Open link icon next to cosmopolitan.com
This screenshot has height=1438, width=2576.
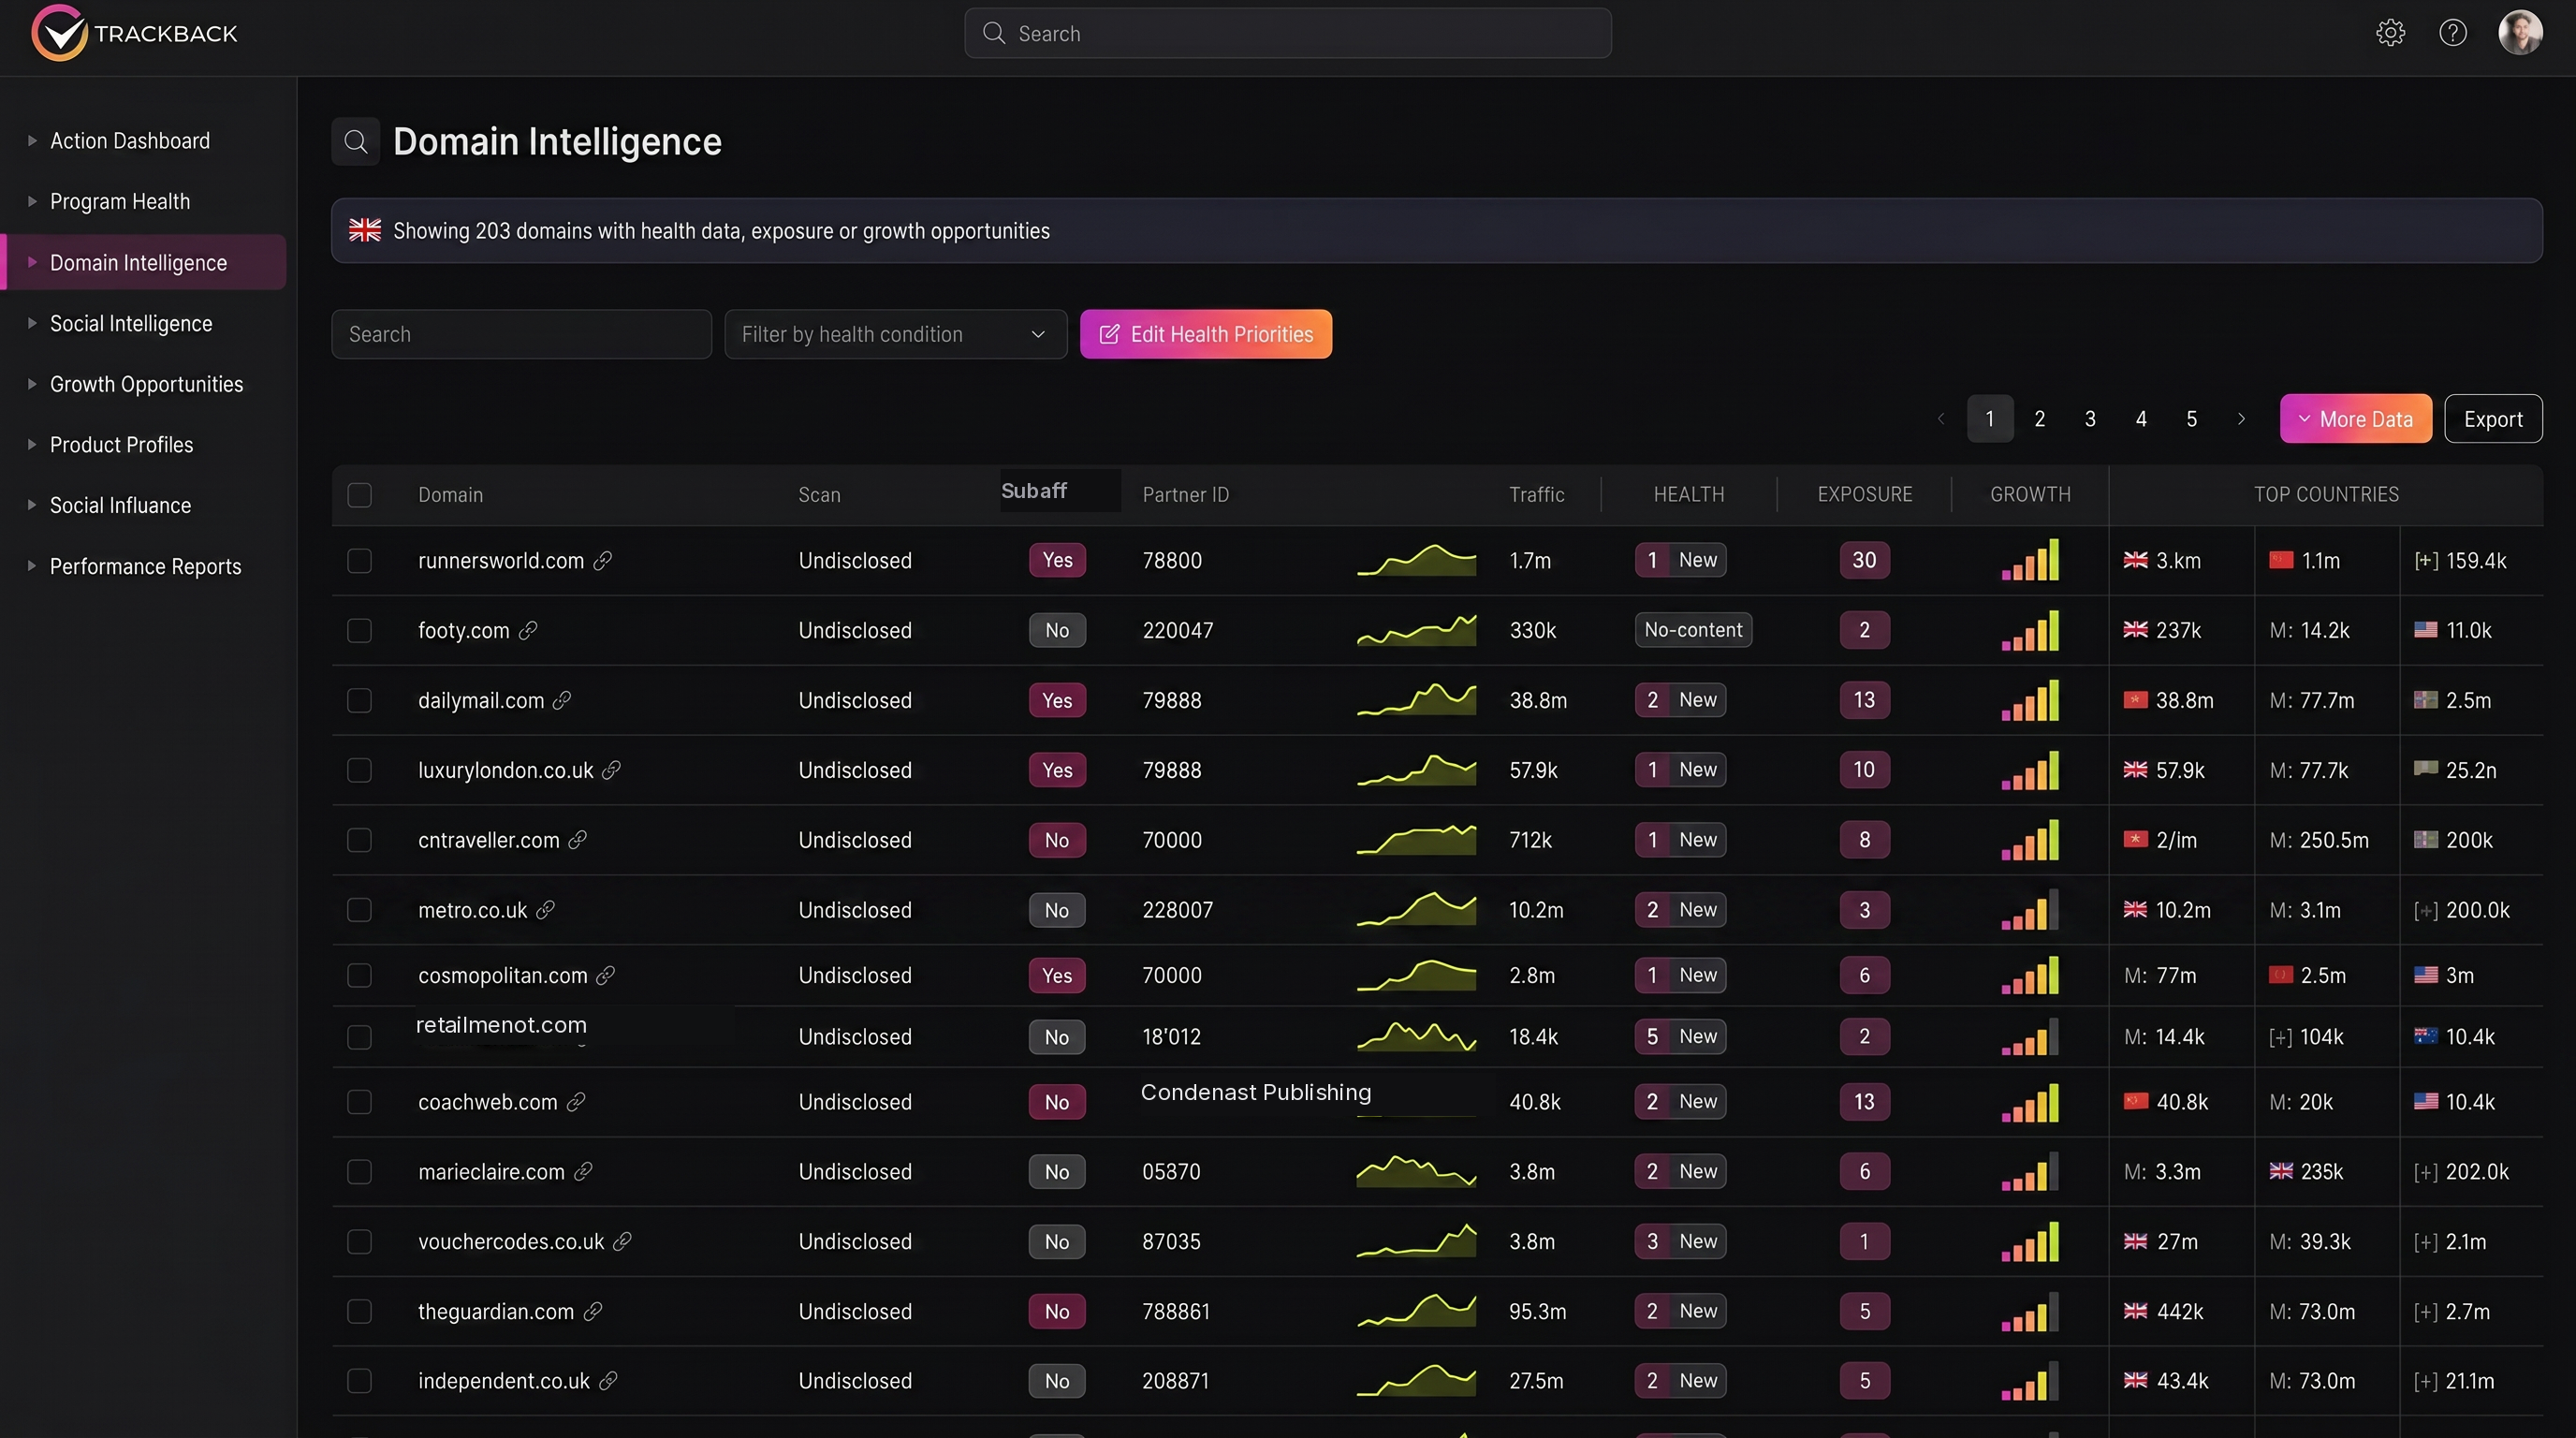point(605,976)
